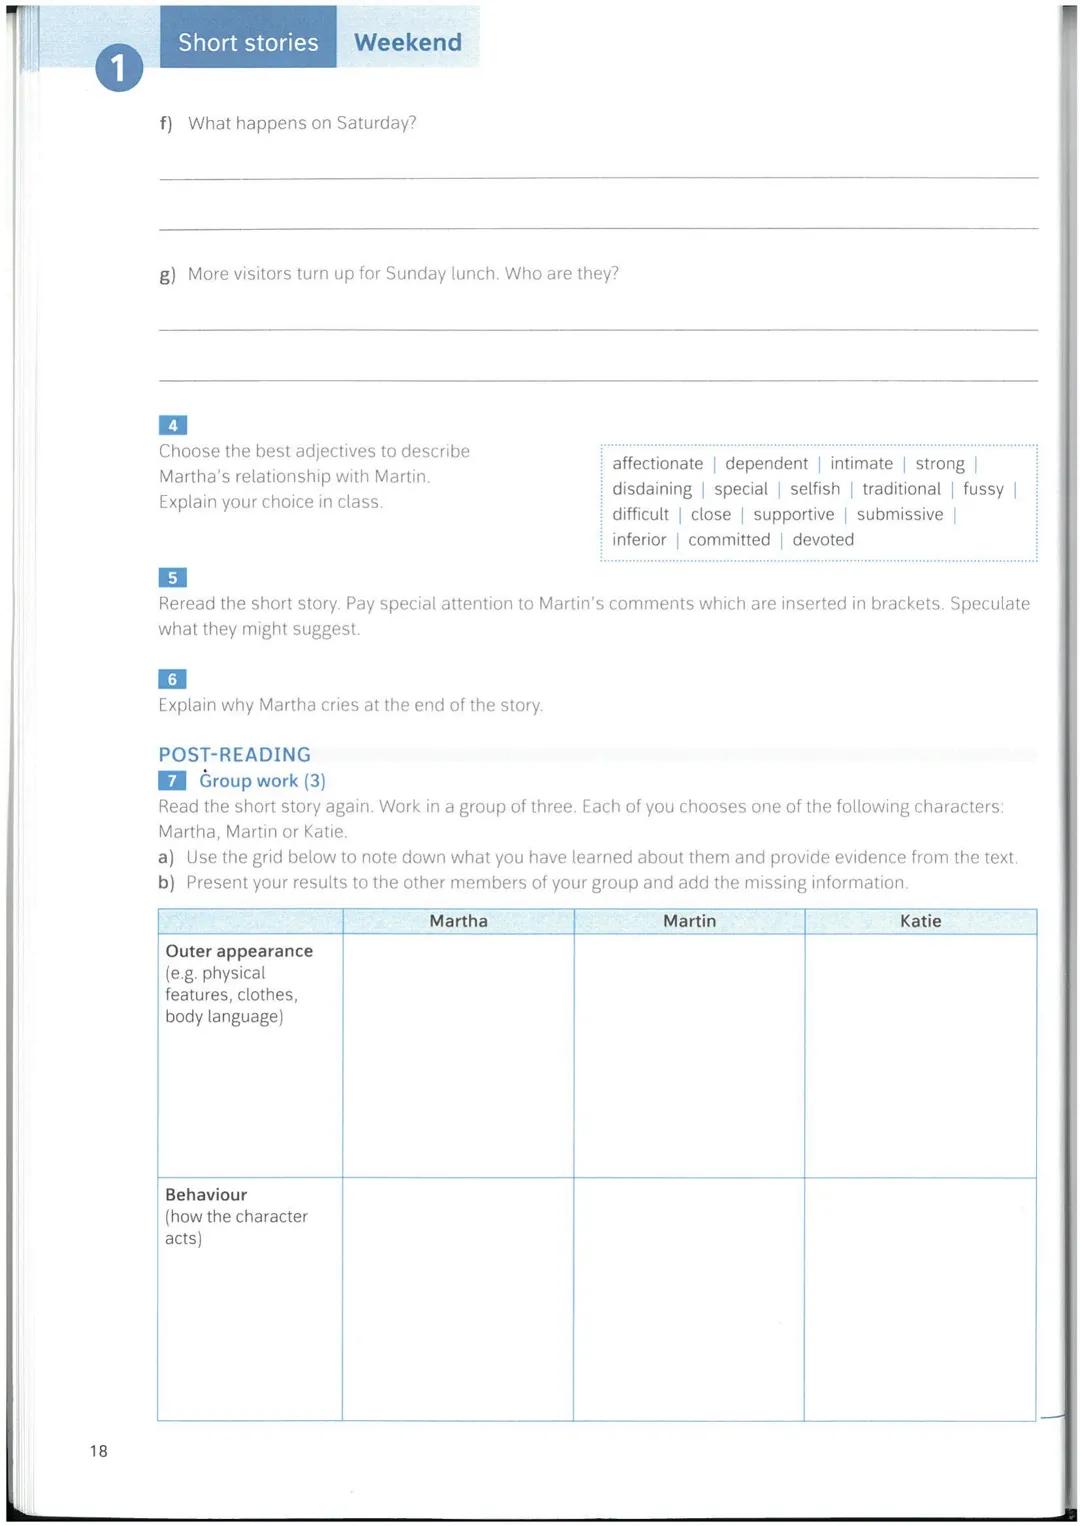Select the Short stories tab

coord(248,42)
